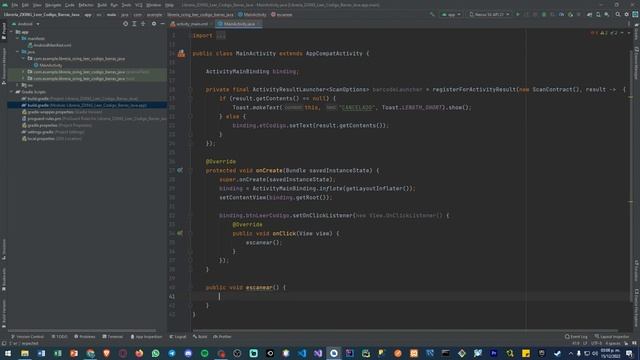Click override gutter icon beside onCreate

180,170
